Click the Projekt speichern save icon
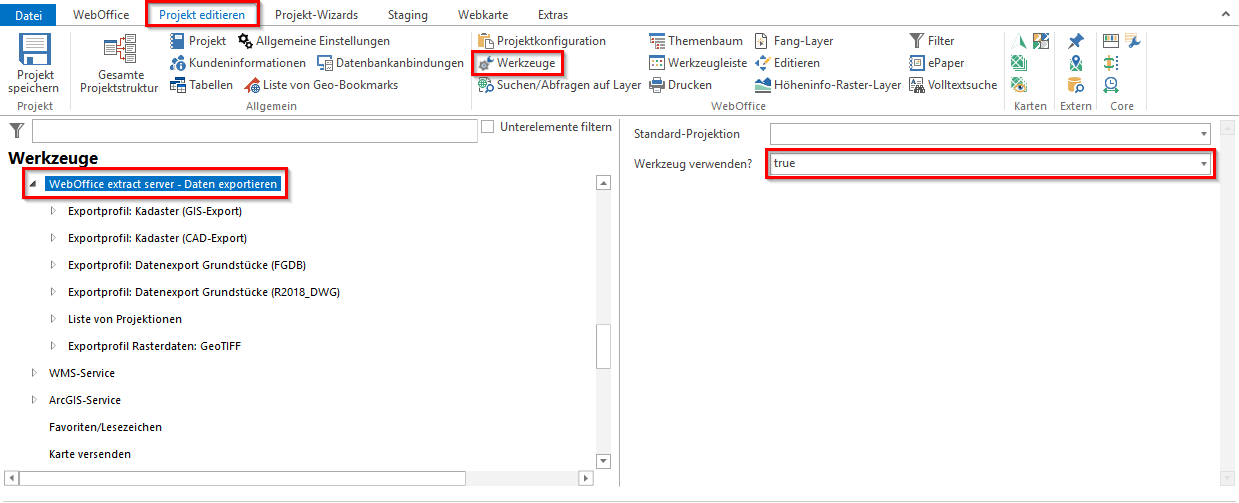Image resolution: width=1239 pixels, height=503 pixels. 36,50
